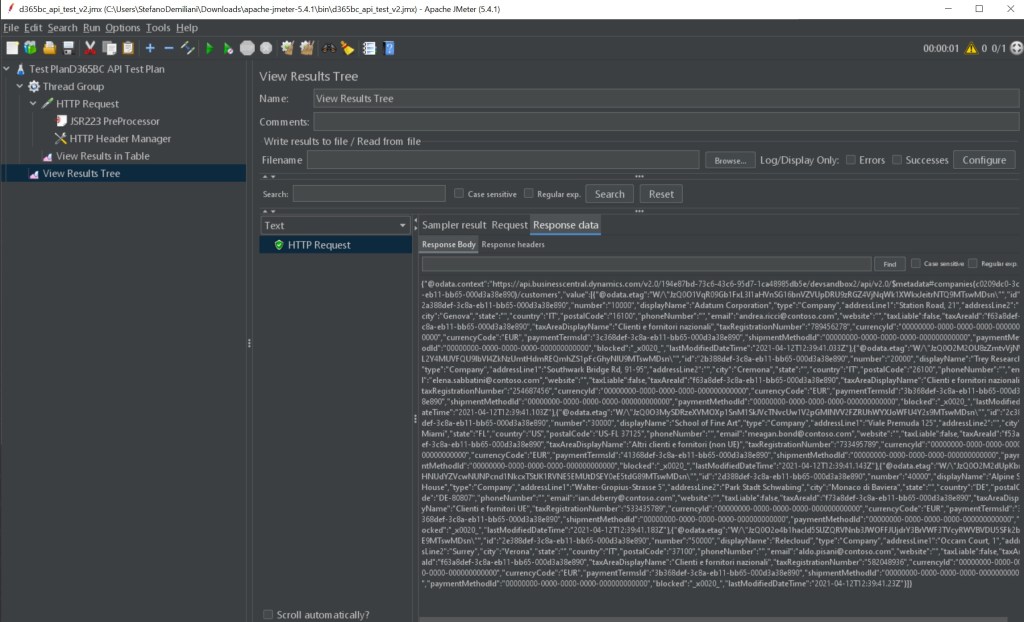Click the Browse... button

tap(730, 160)
